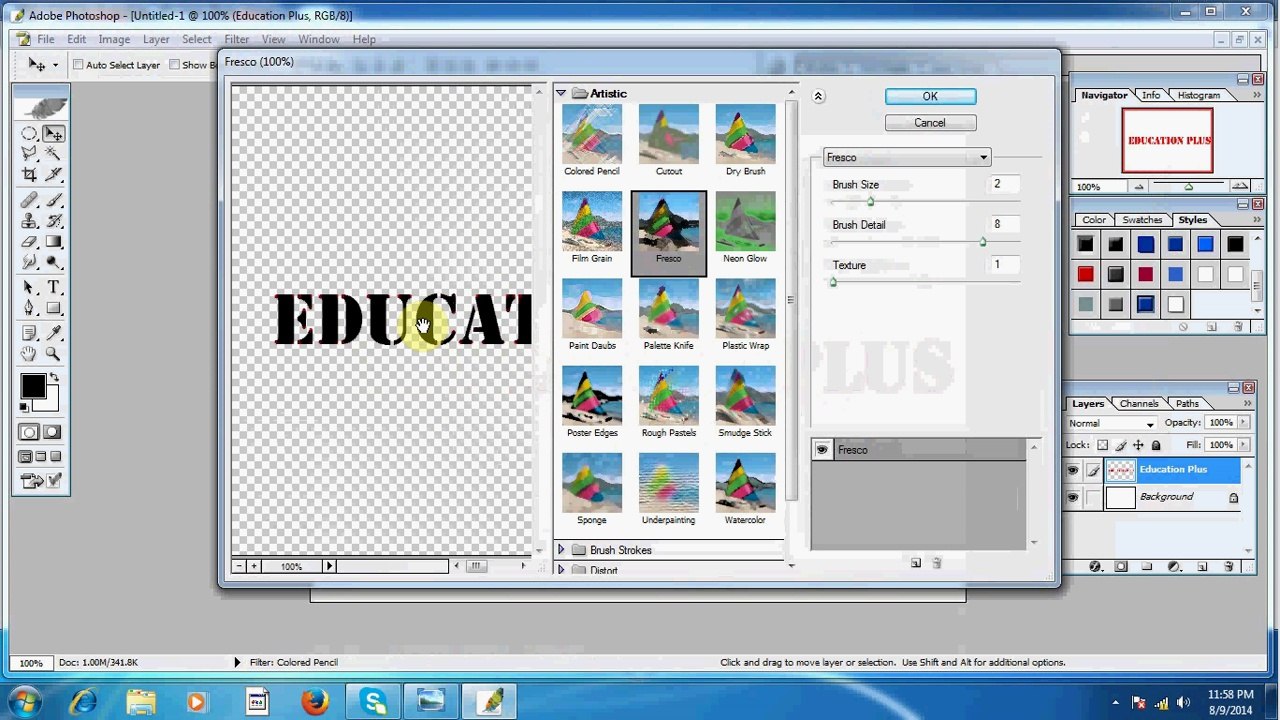Select the Eyedropper tool
This screenshot has height=720, width=1280.
[x=54, y=332]
